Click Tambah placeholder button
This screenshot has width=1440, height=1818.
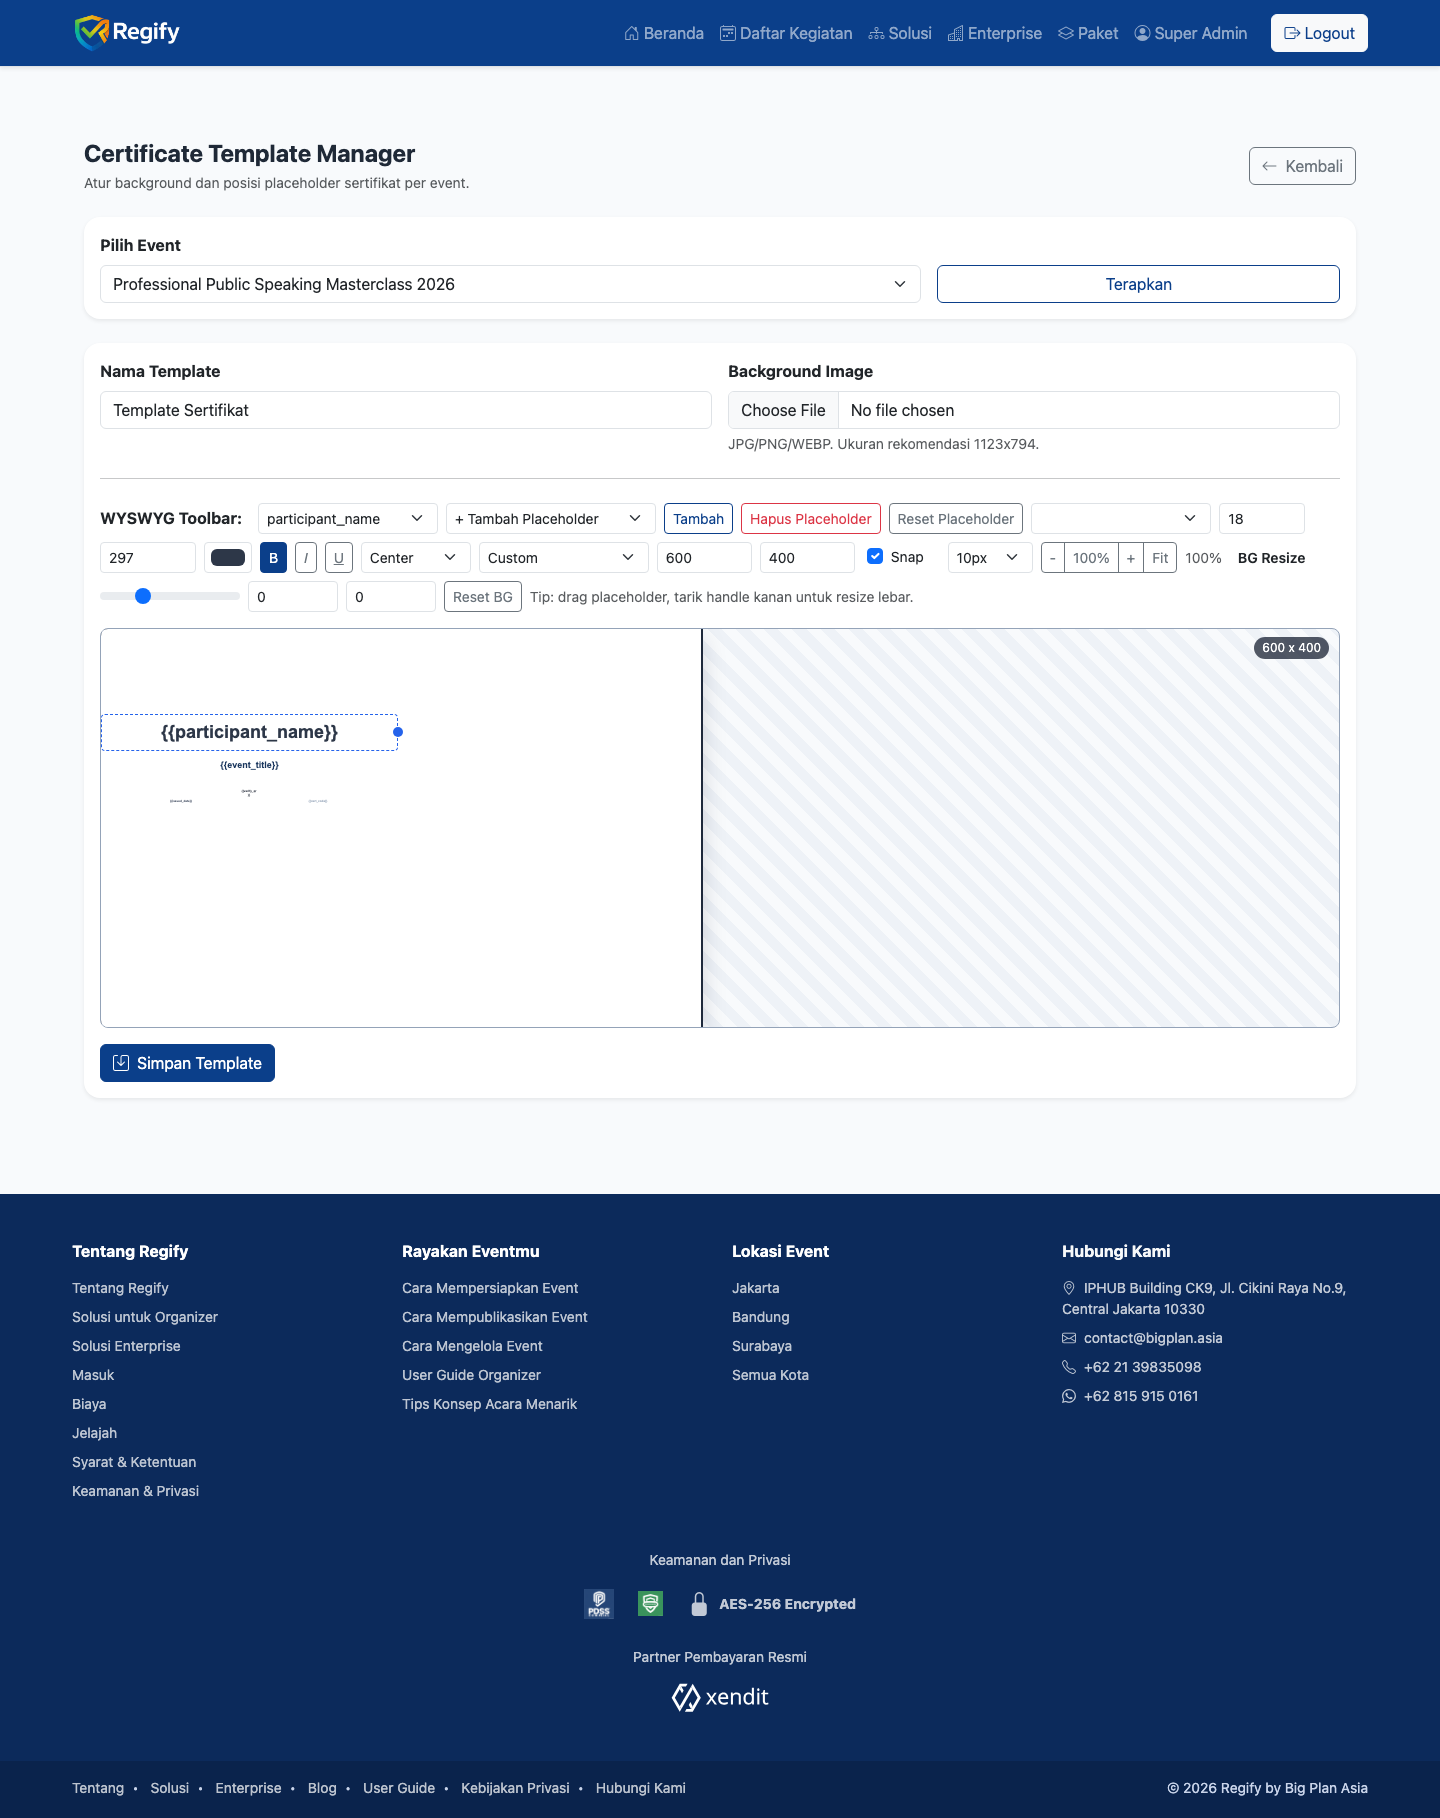click(x=698, y=519)
